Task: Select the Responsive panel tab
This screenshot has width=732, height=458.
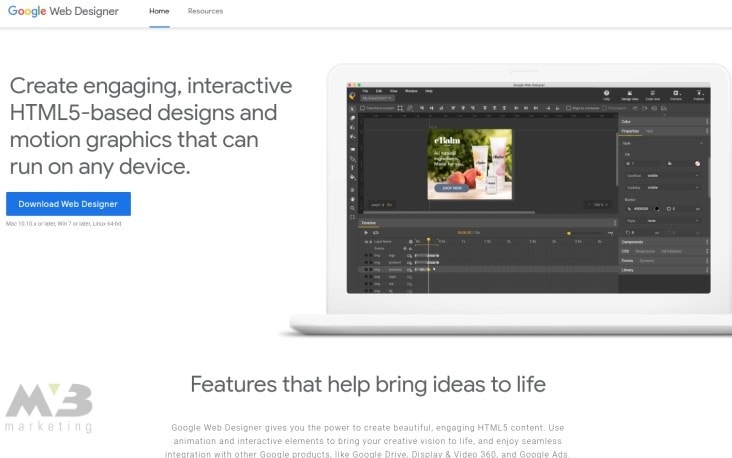Action: pyautogui.click(x=645, y=251)
